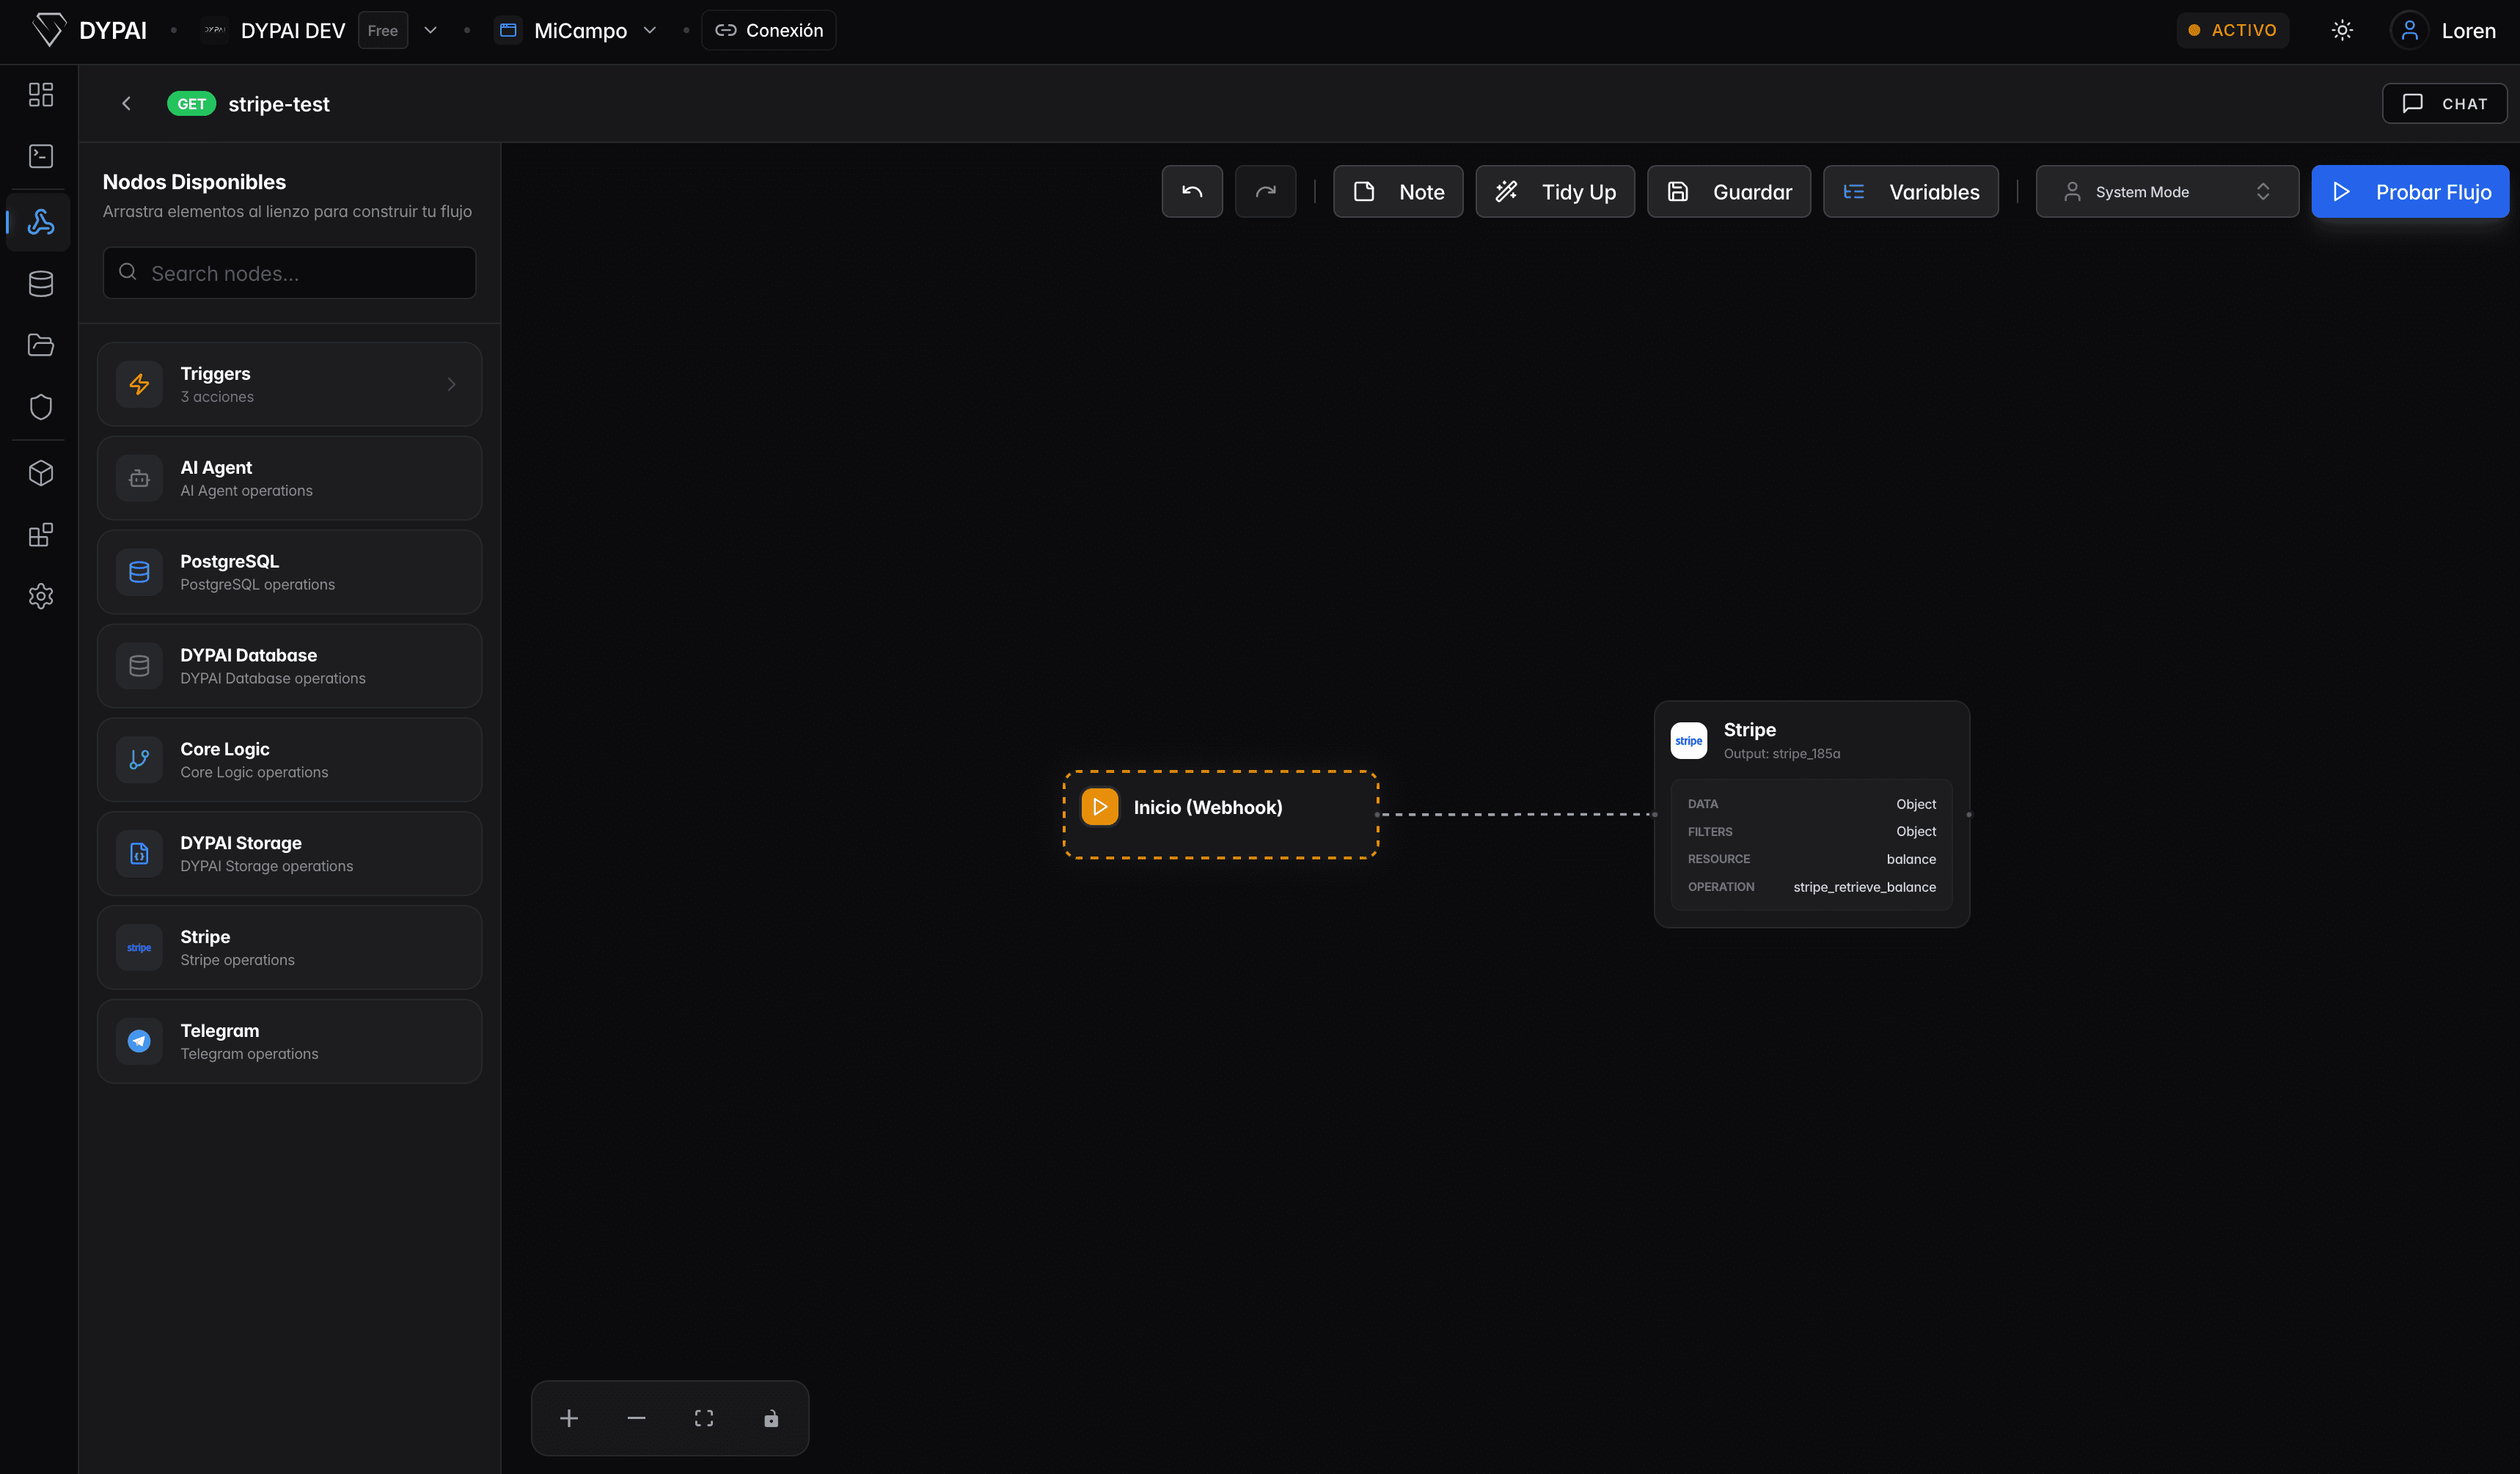Zoom in on the canvas
The height and width of the screenshot is (1474, 2520).
(569, 1418)
